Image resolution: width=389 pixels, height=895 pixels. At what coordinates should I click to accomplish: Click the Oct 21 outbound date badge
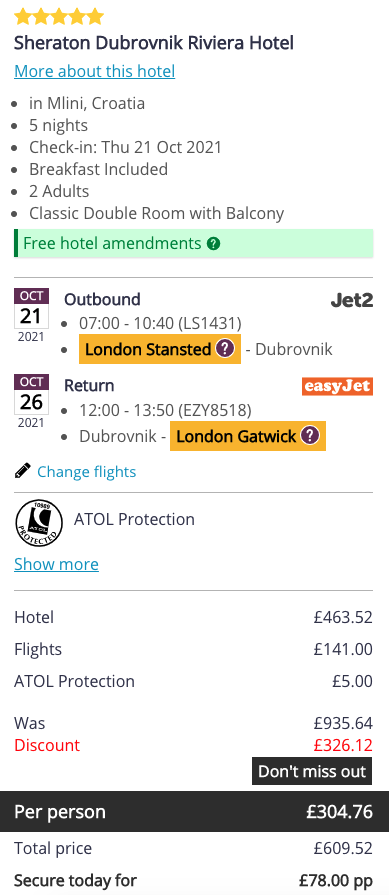coord(31,316)
